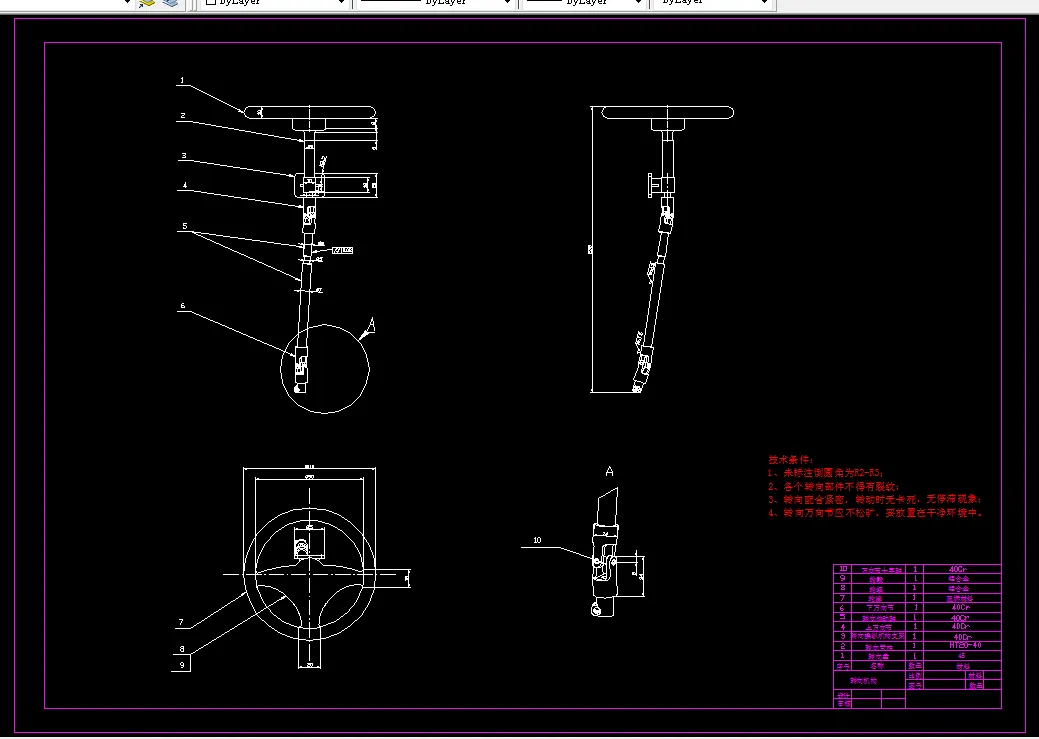Select part balloon number 7

pos(181,622)
